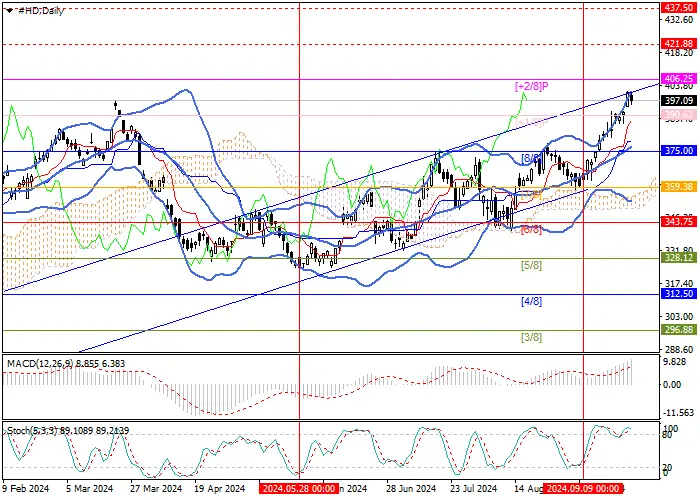
Task: Click the orange 359.38 price label
Action: (678, 187)
